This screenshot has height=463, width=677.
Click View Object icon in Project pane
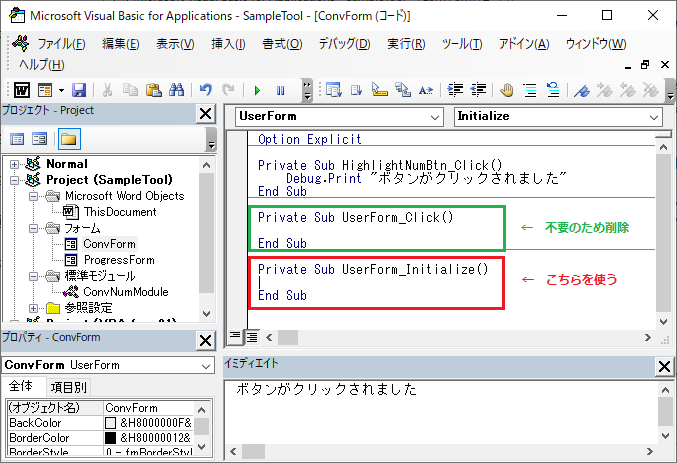[40, 139]
